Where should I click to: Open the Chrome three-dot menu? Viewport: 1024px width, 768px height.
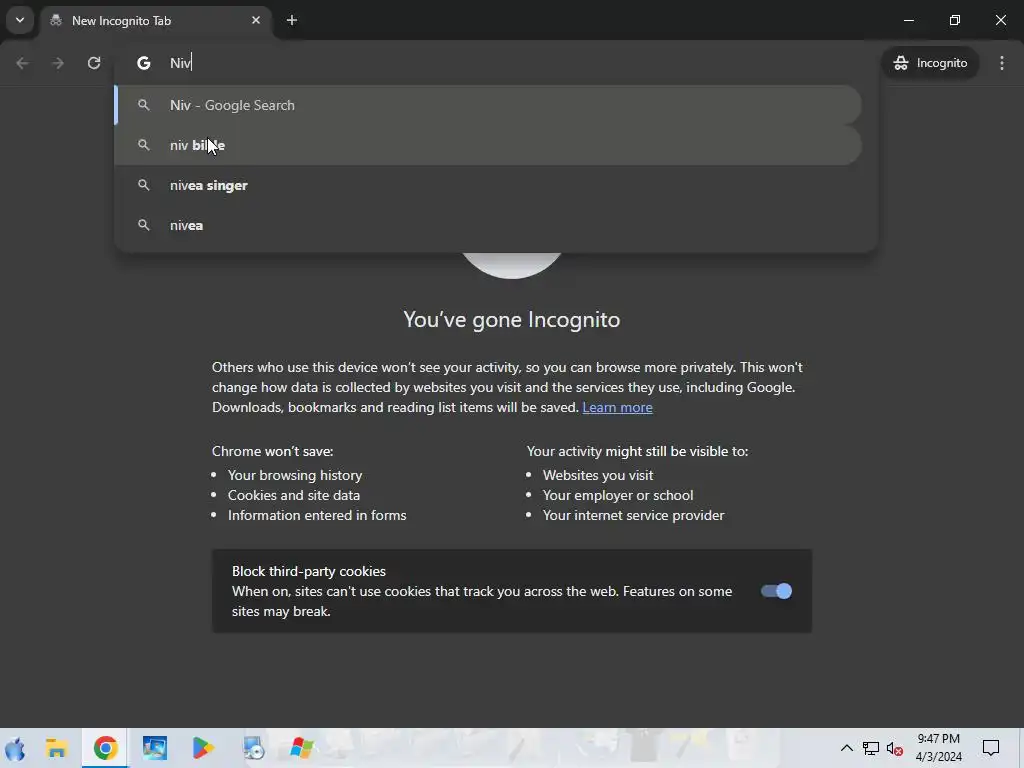pyautogui.click(x=1002, y=63)
